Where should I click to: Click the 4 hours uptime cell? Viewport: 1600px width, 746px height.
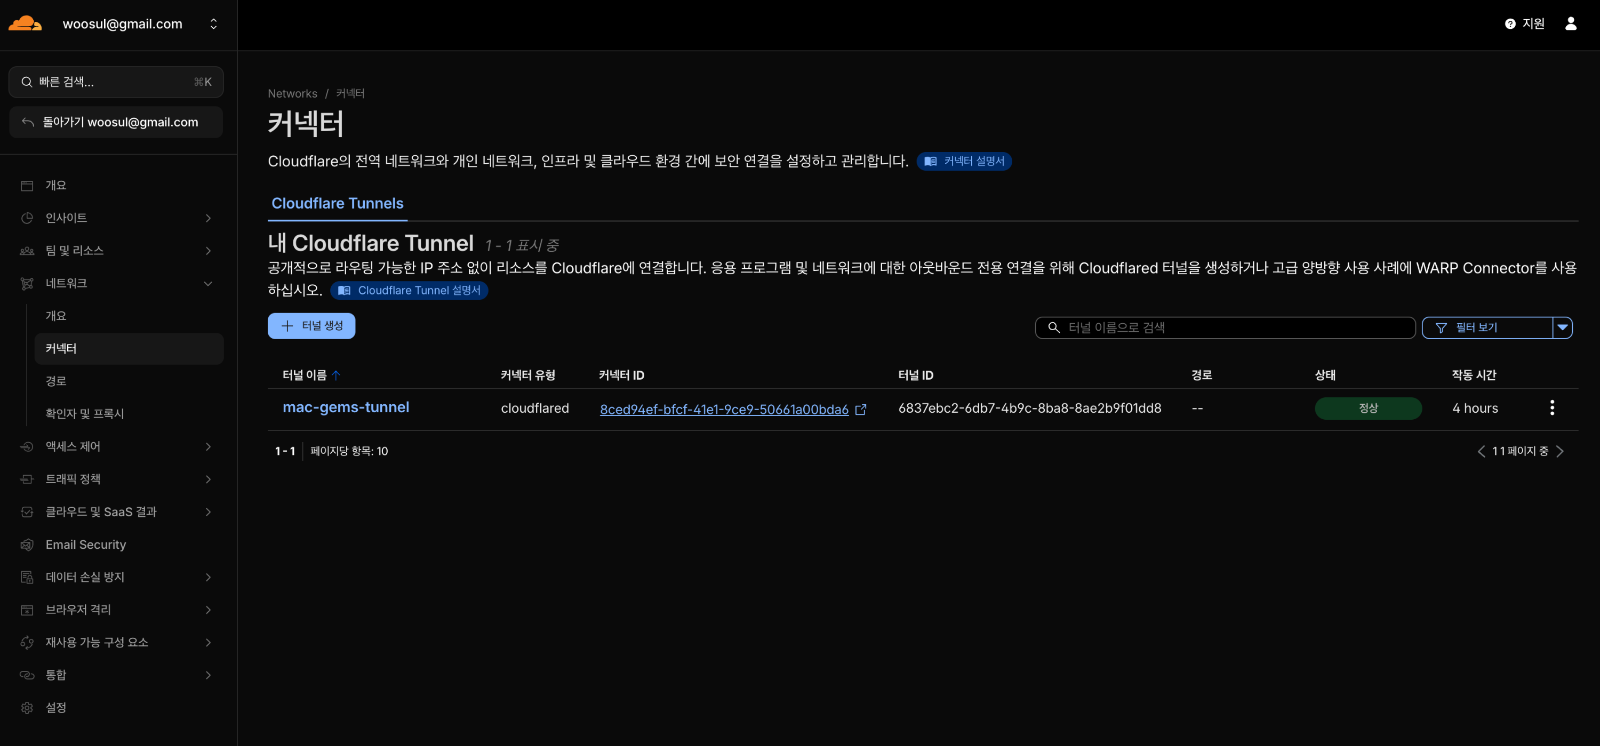click(x=1475, y=408)
